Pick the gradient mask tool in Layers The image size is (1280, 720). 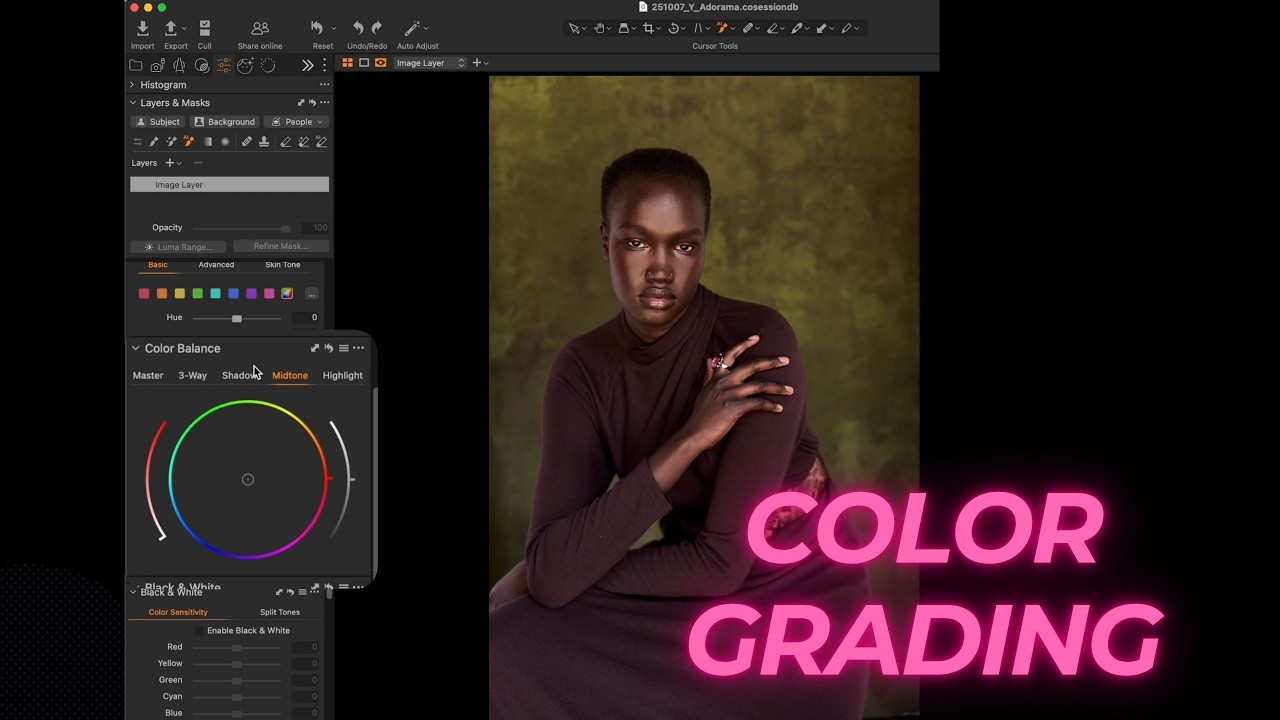[x=208, y=142]
